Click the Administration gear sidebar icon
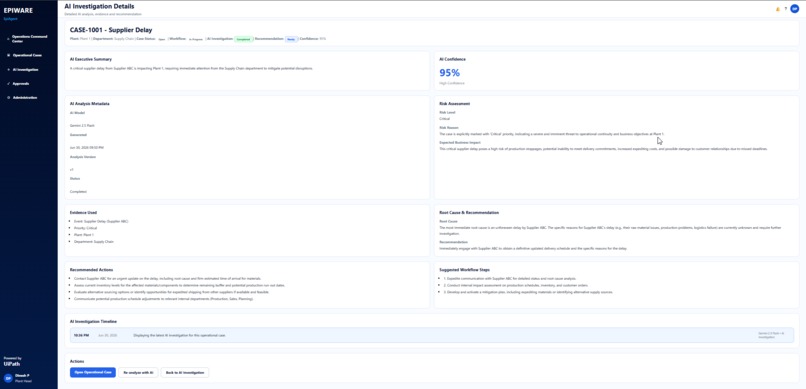806x389 pixels. coord(8,97)
